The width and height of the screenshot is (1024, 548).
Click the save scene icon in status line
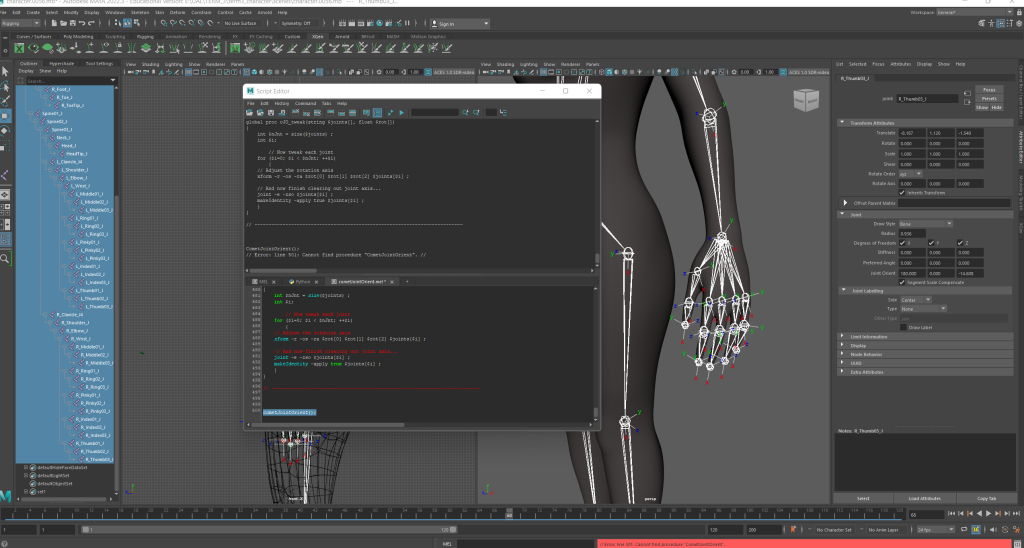(72, 23)
